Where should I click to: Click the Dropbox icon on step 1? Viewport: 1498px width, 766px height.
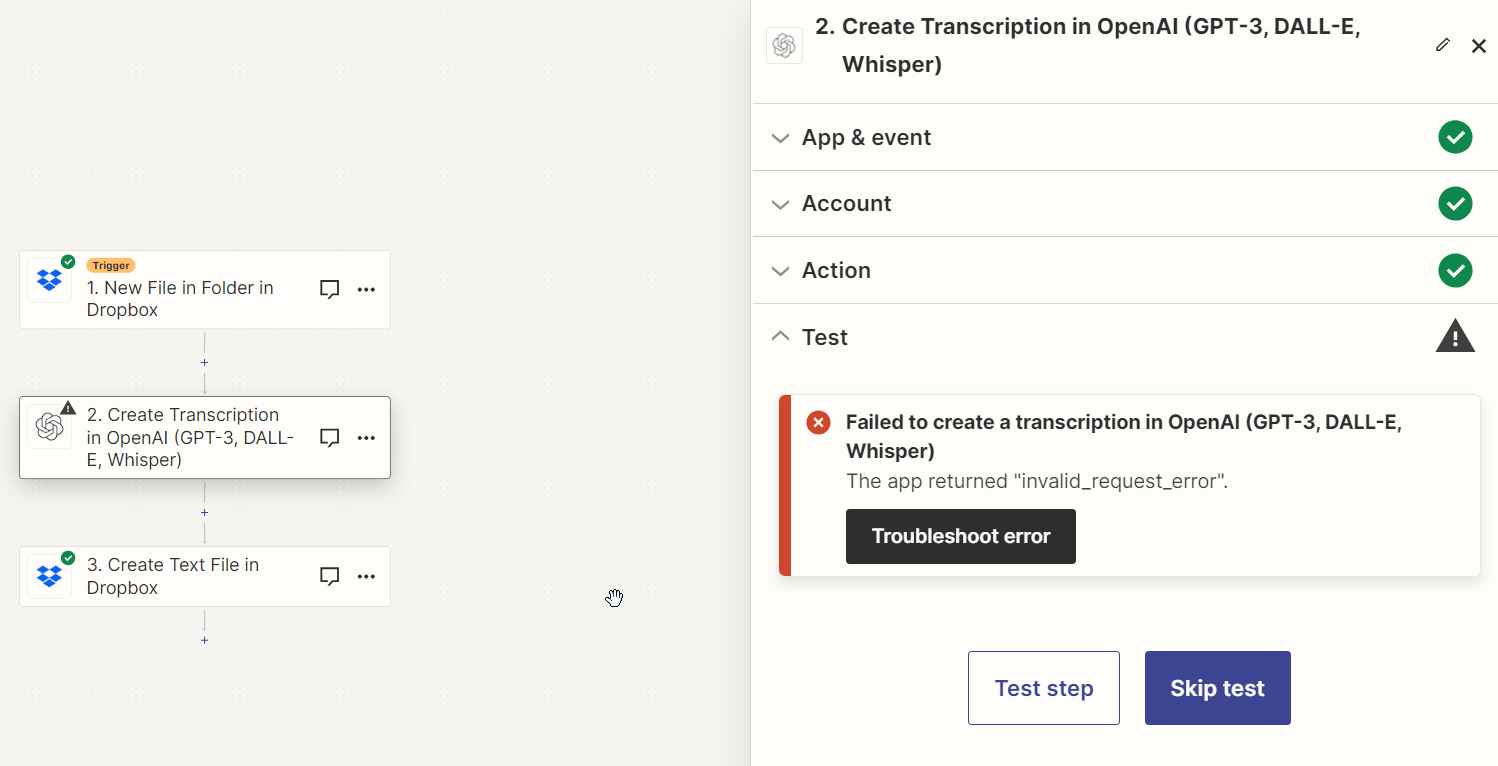pyautogui.click(x=49, y=280)
